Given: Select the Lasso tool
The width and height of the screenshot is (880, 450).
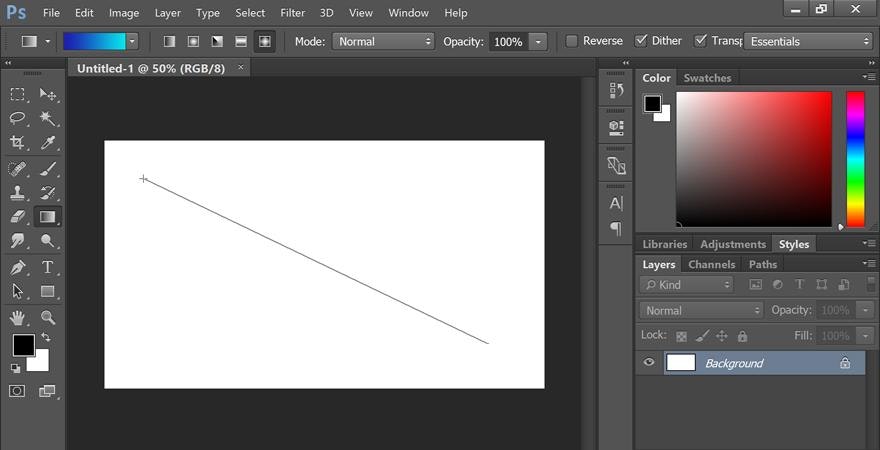Looking at the screenshot, I should [x=17, y=118].
